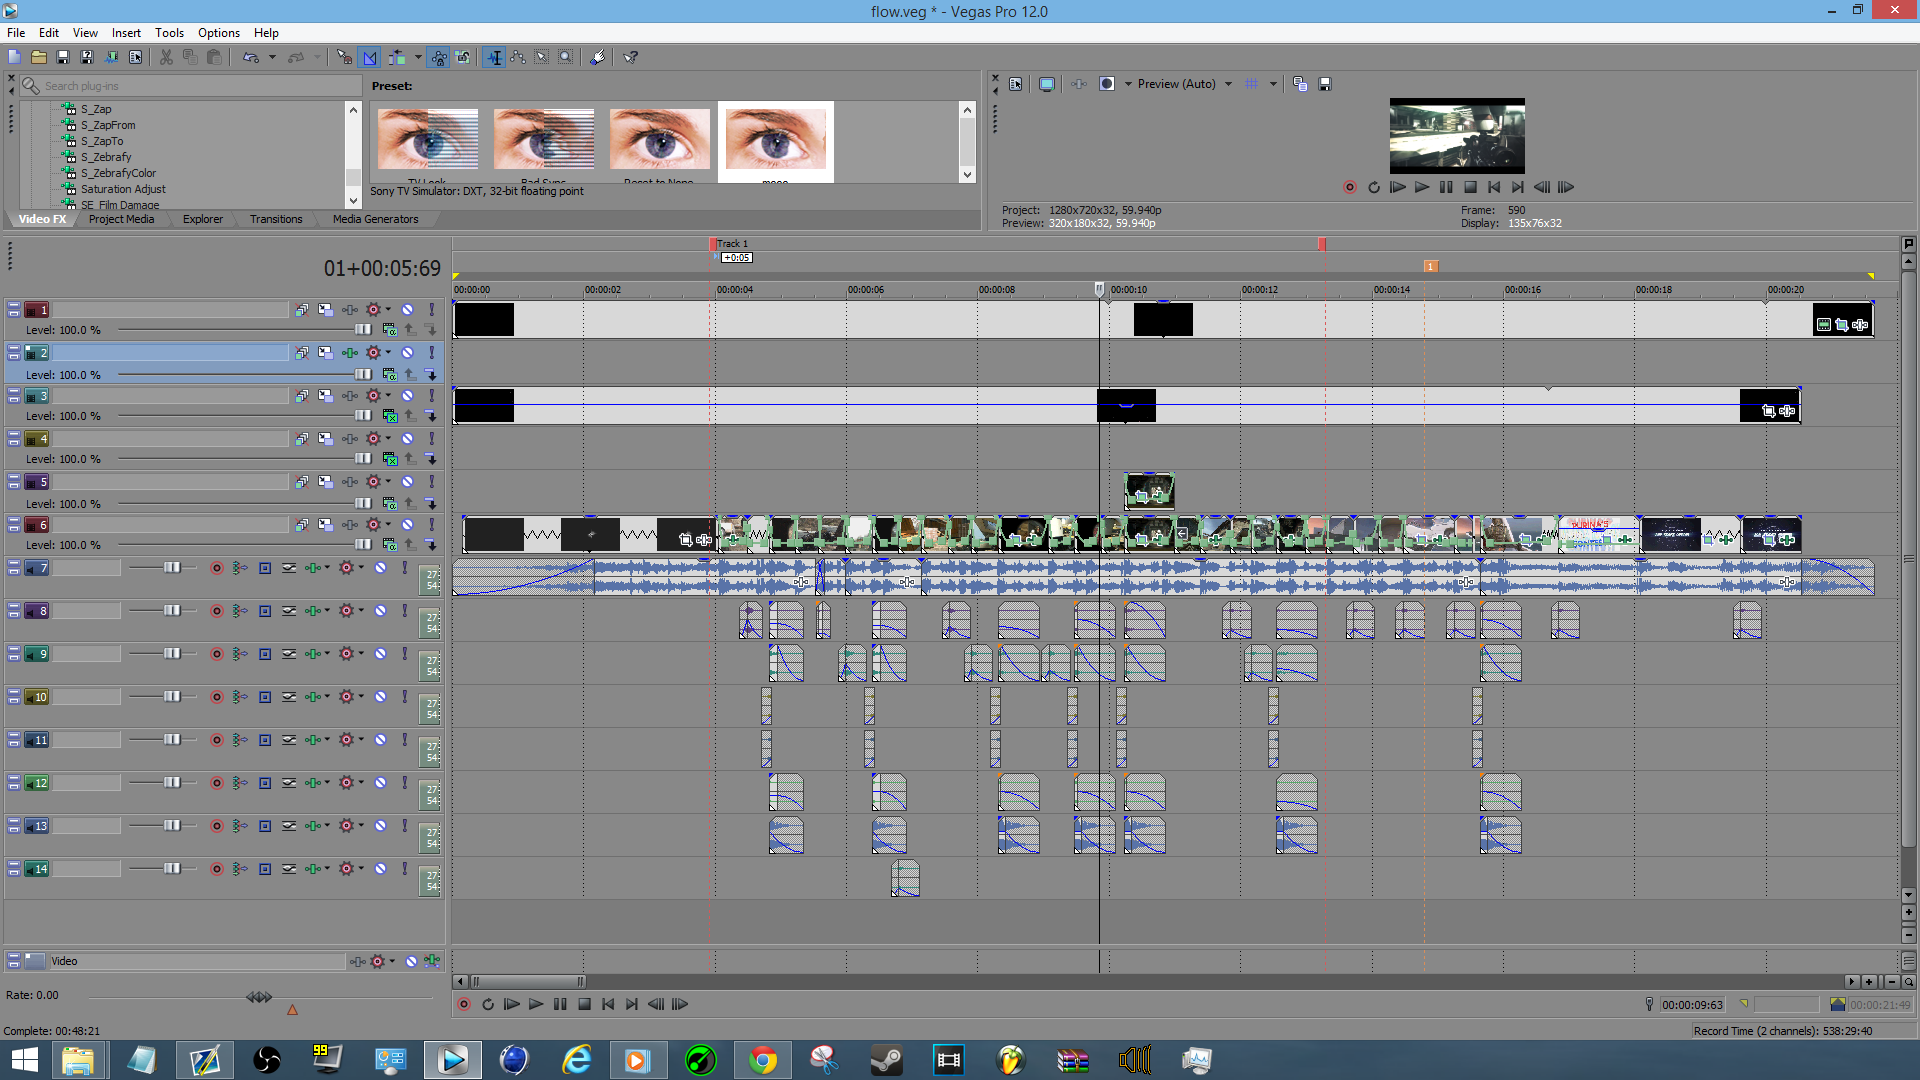Open Track Motion on video track 1
This screenshot has height=1080, width=1920.
click(325, 310)
